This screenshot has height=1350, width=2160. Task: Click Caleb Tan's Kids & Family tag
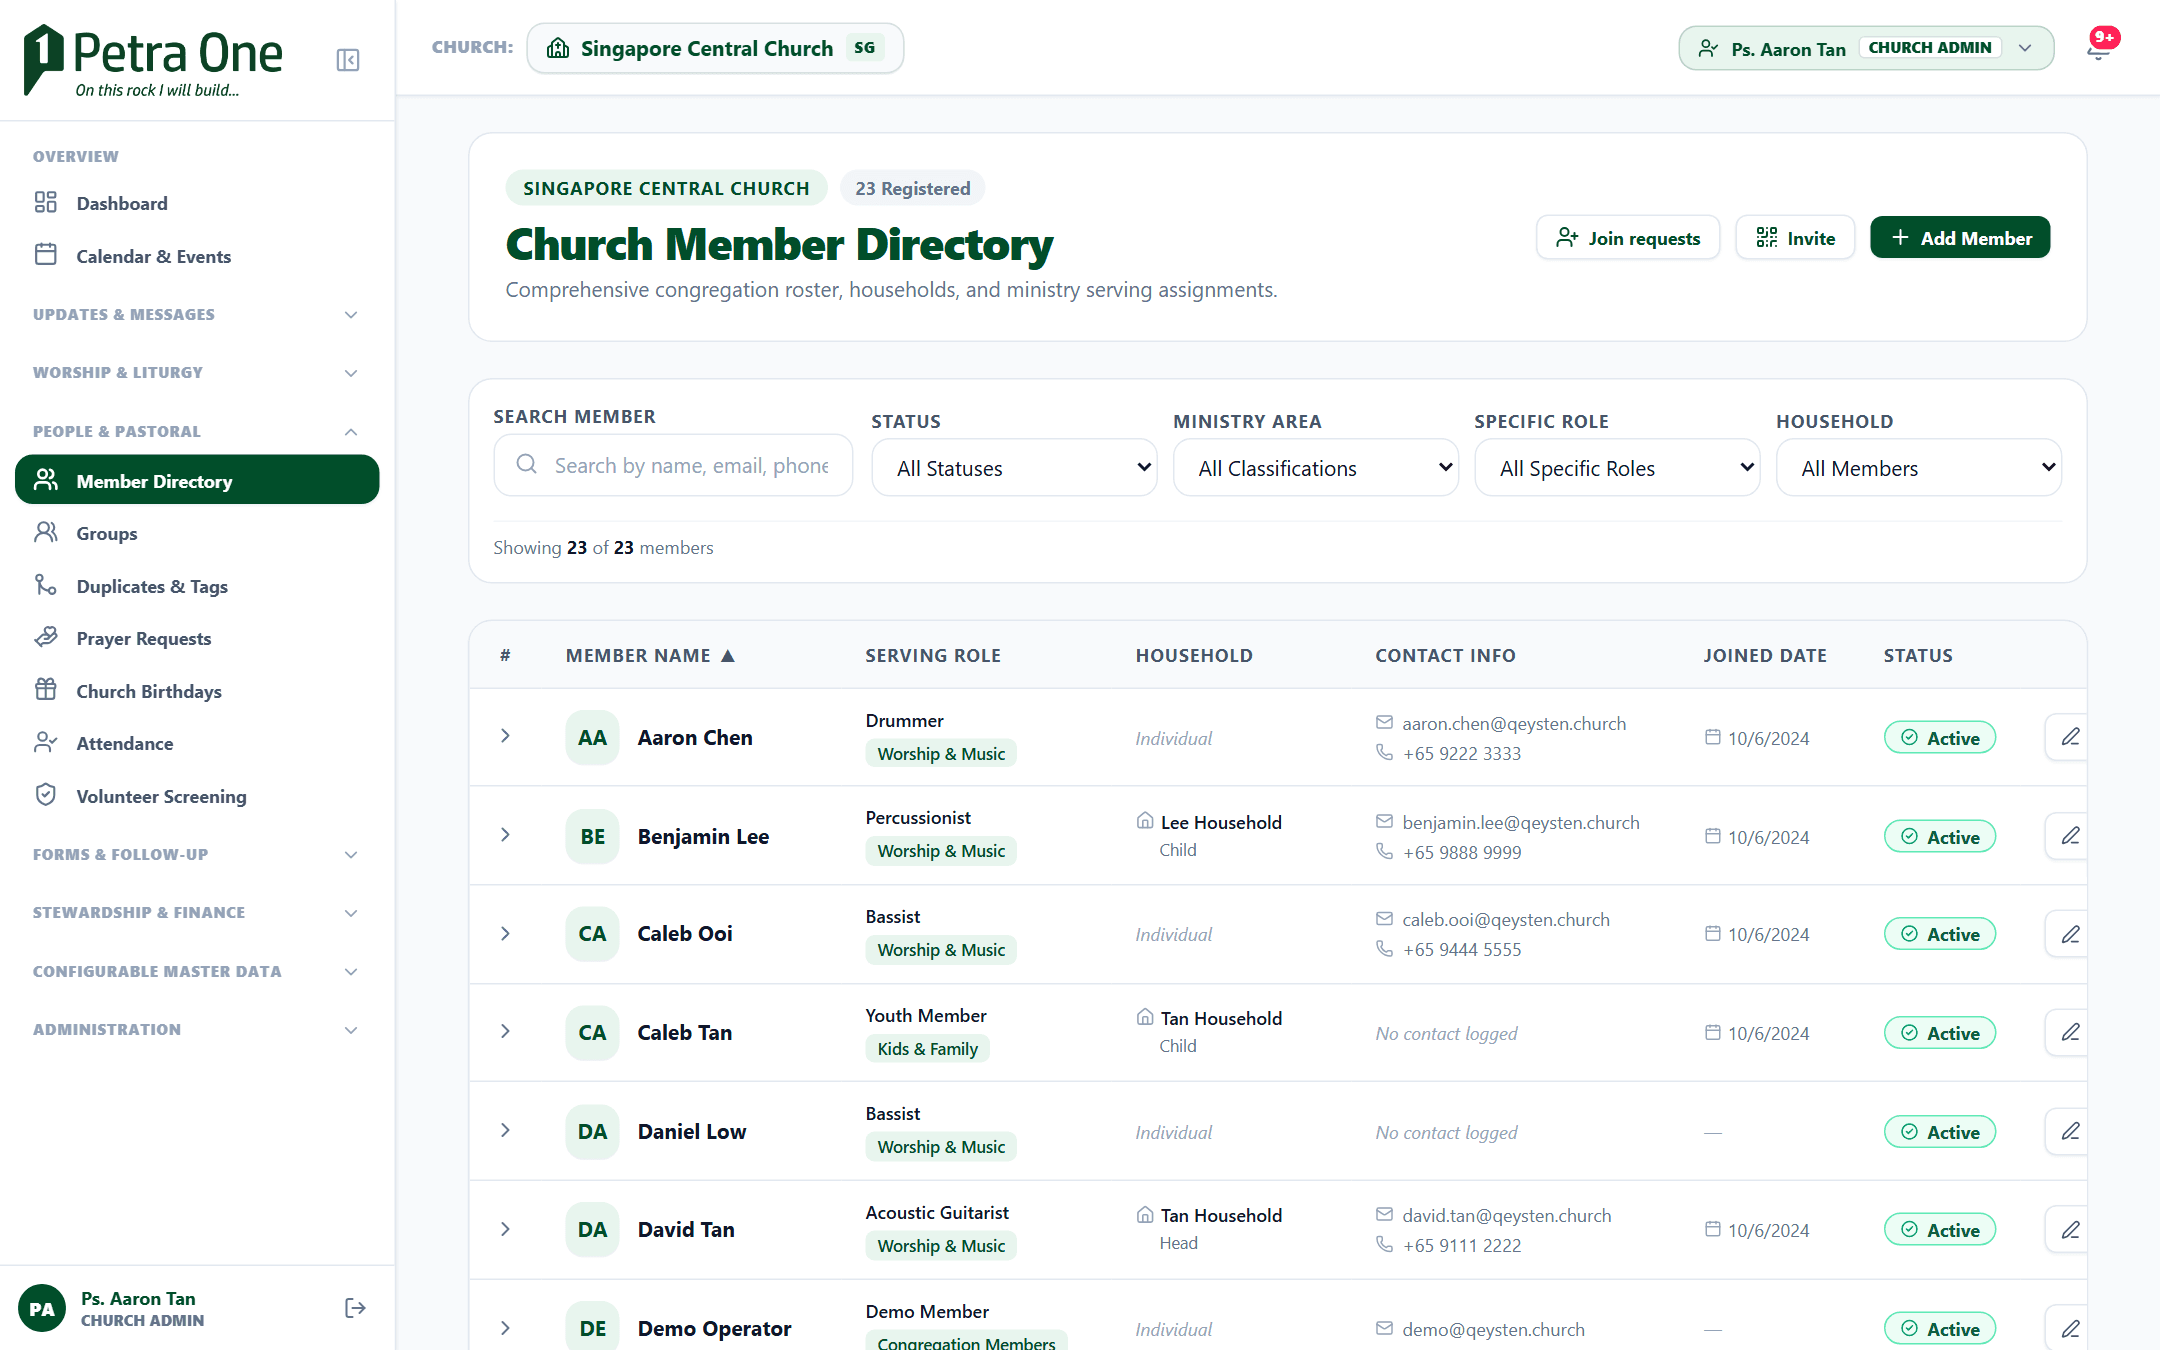pos(927,1049)
